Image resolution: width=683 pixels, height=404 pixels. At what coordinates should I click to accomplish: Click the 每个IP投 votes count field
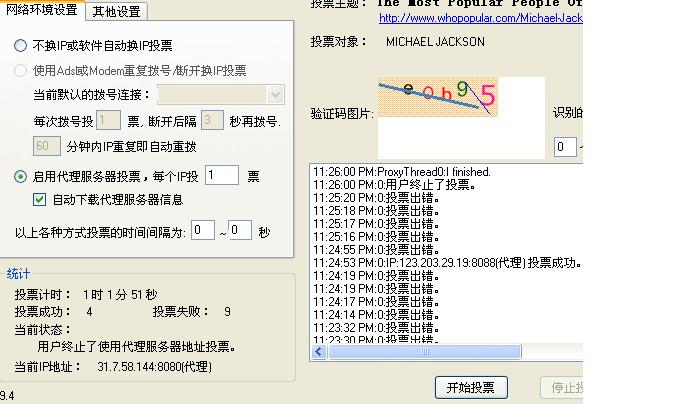pos(222,176)
